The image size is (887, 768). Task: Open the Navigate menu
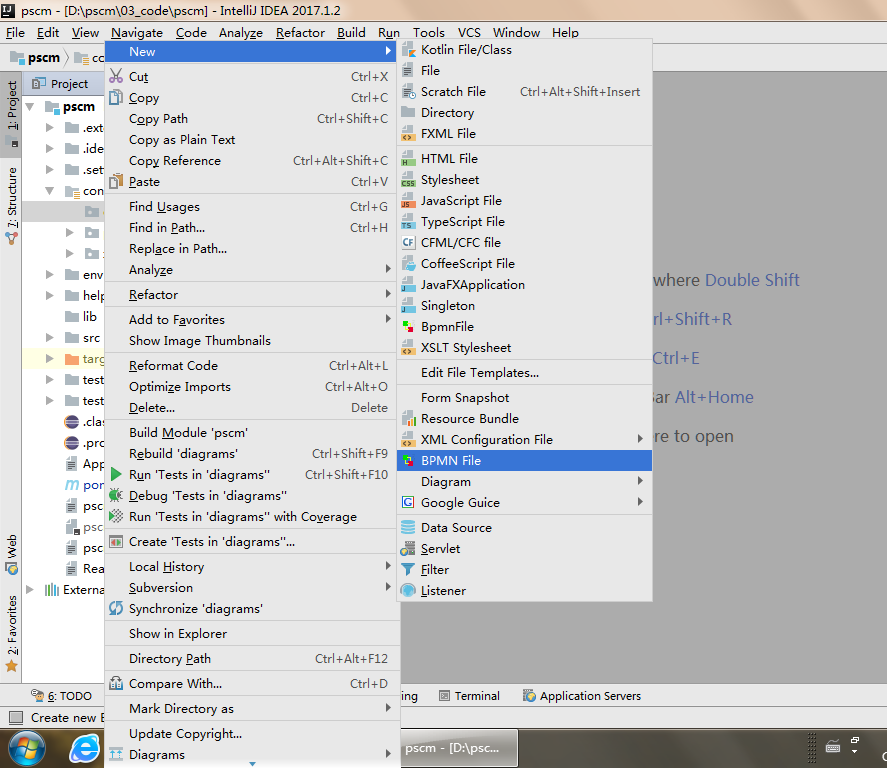(137, 33)
